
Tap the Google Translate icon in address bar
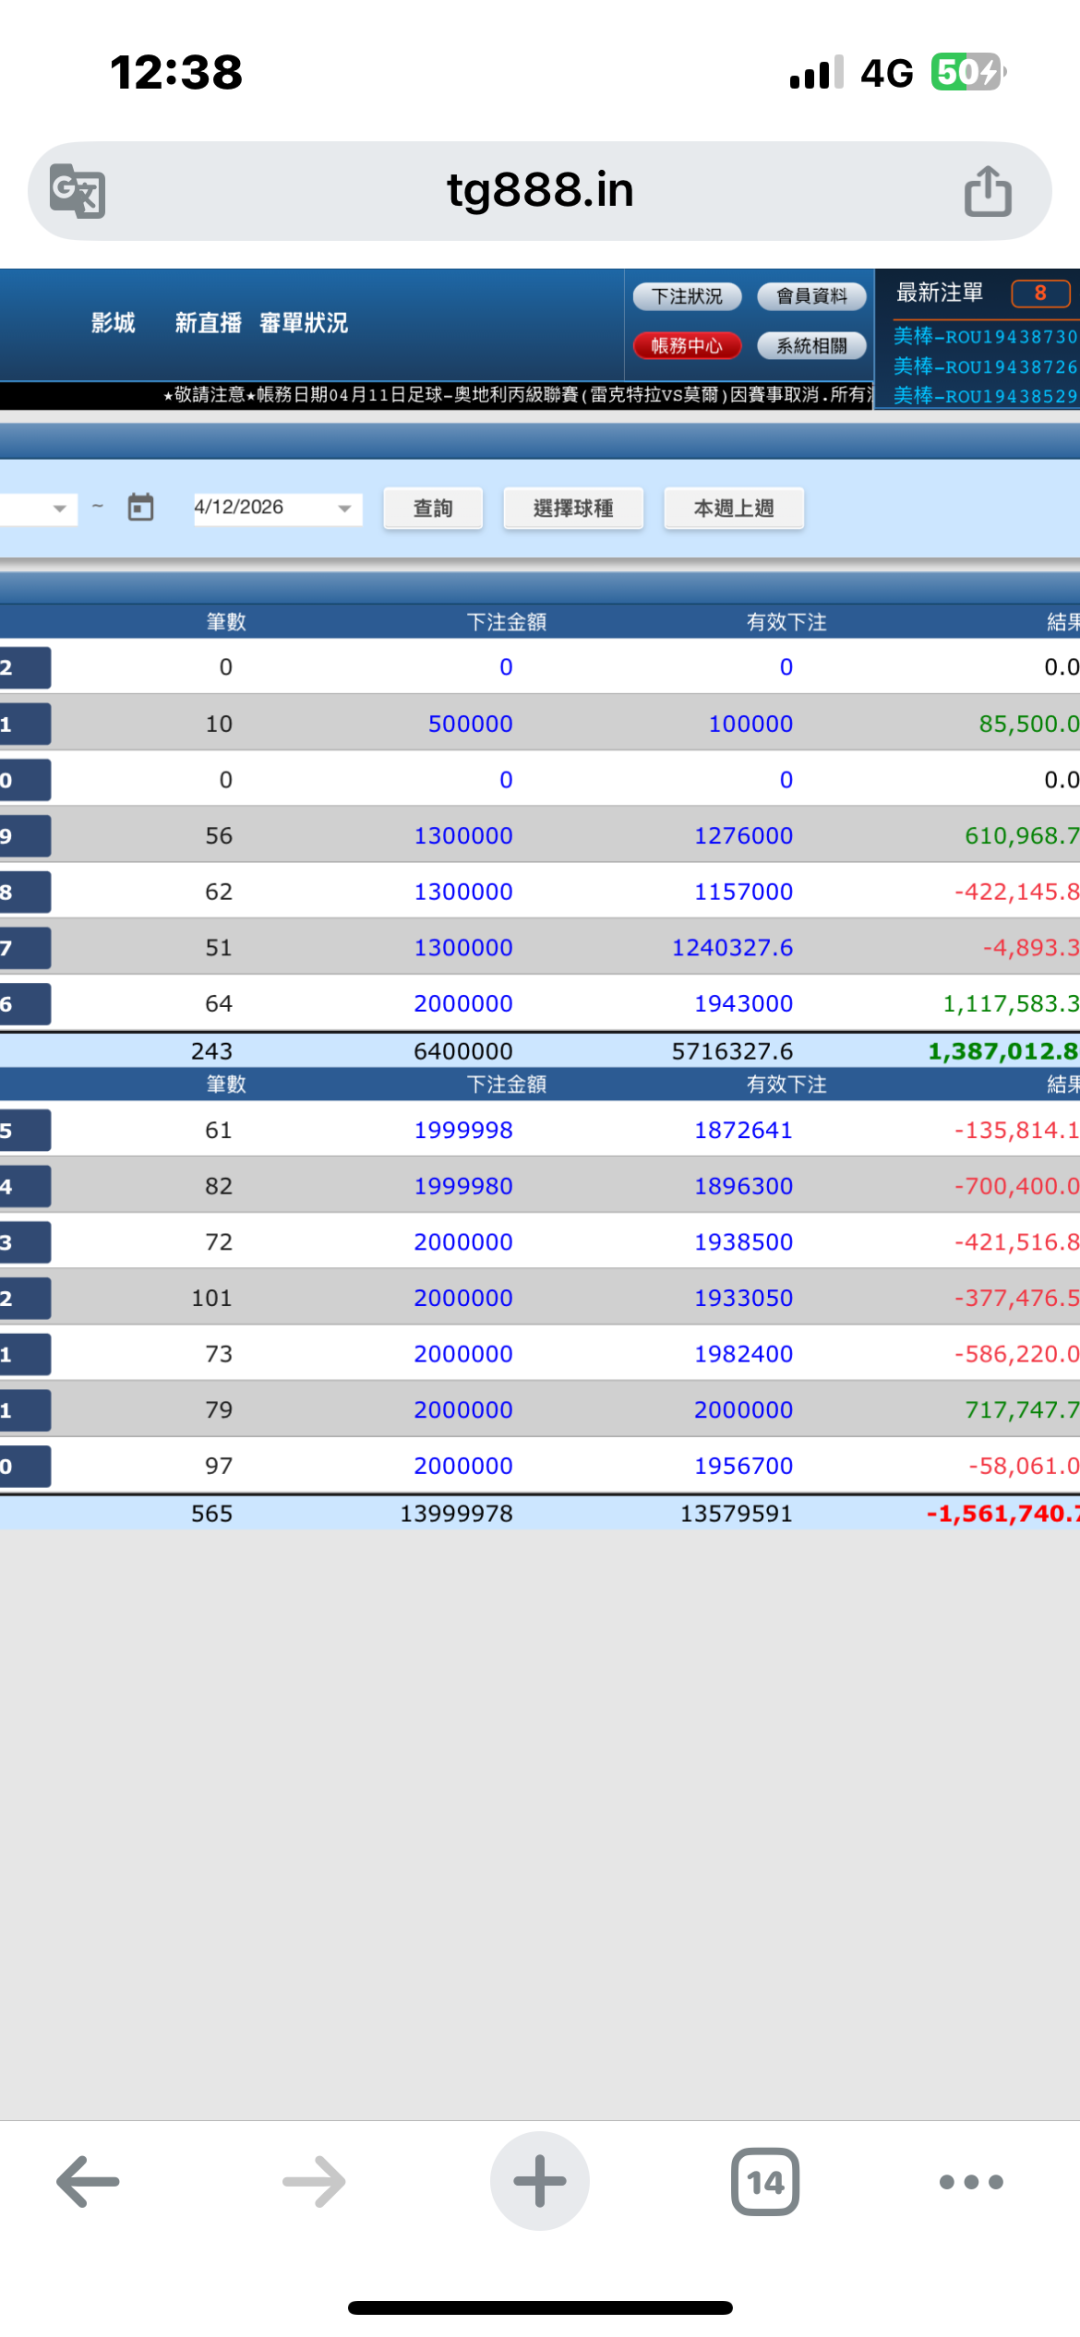78,190
